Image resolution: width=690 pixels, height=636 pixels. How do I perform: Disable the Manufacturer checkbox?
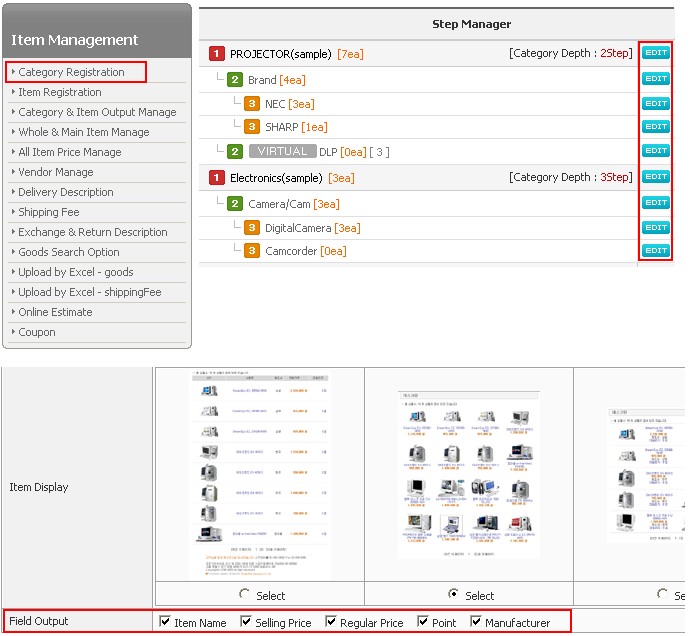pos(476,622)
